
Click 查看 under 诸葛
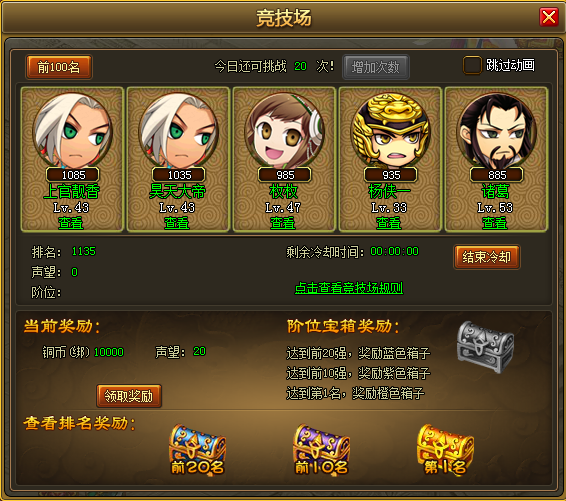(x=495, y=223)
